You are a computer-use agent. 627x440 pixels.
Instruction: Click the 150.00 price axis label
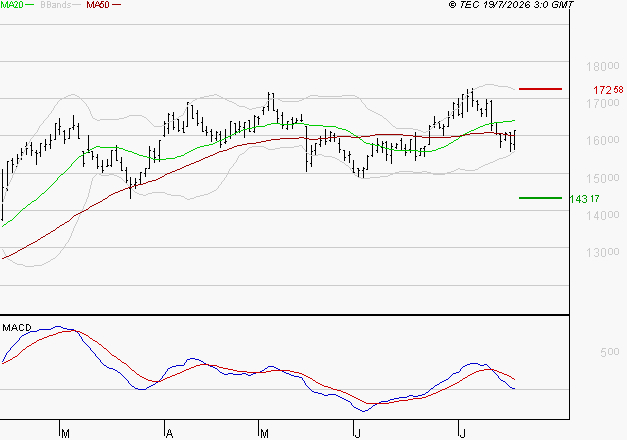603,178
